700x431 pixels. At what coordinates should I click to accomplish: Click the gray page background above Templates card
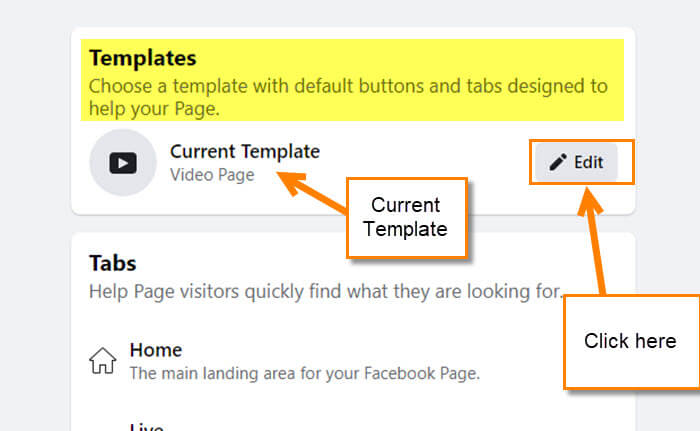click(x=348, y=13)
